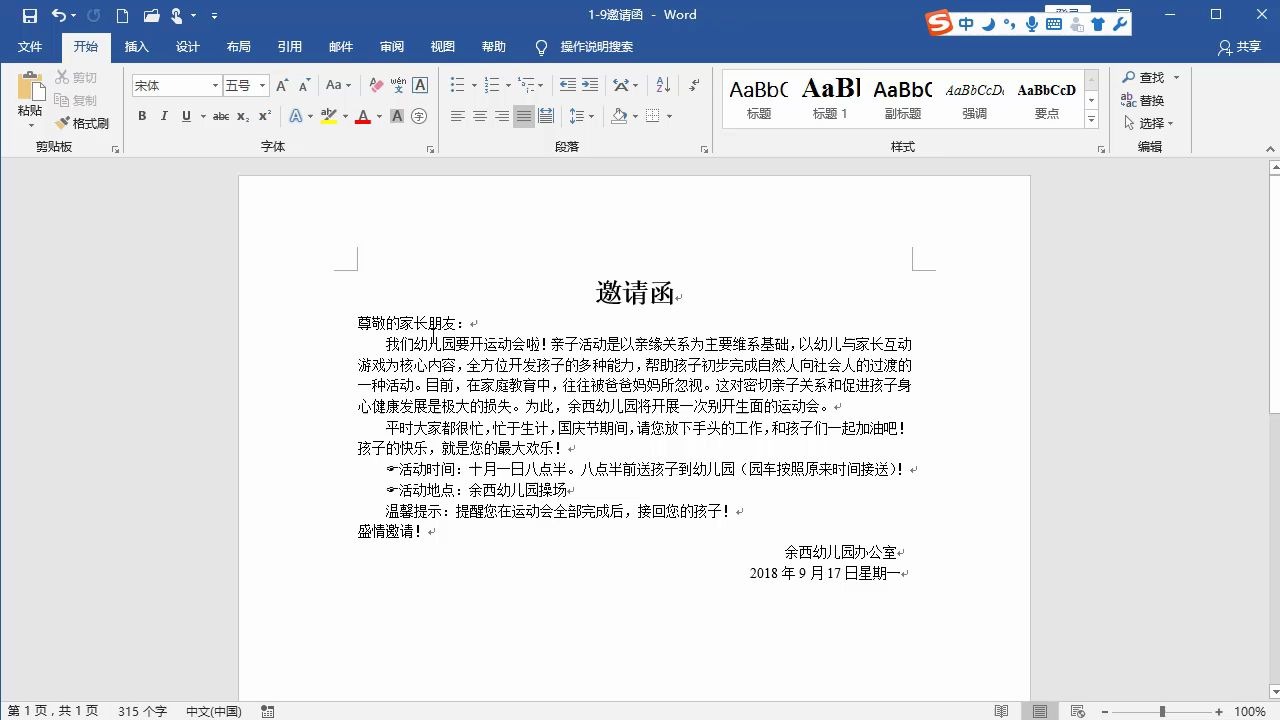Click the Decrease Indent icon
The height and width of the screenshot is (720, 1280).
click(568, 86)
